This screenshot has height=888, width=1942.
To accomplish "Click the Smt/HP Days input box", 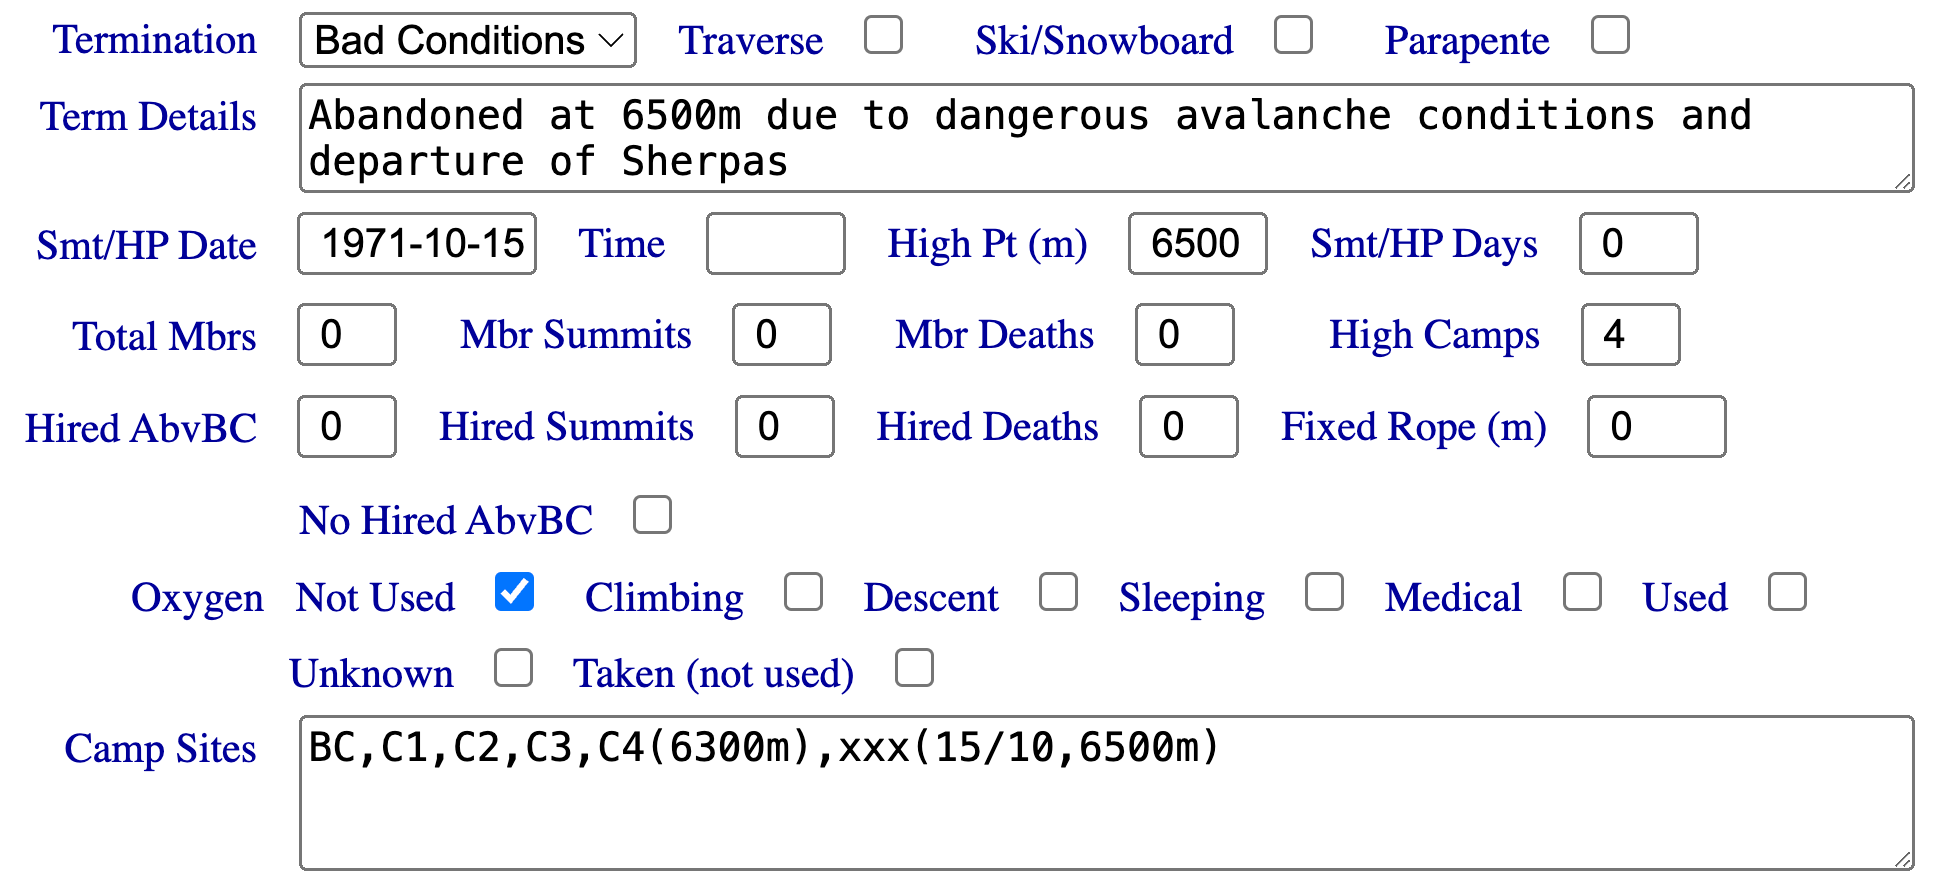I will coord(1638,244).
